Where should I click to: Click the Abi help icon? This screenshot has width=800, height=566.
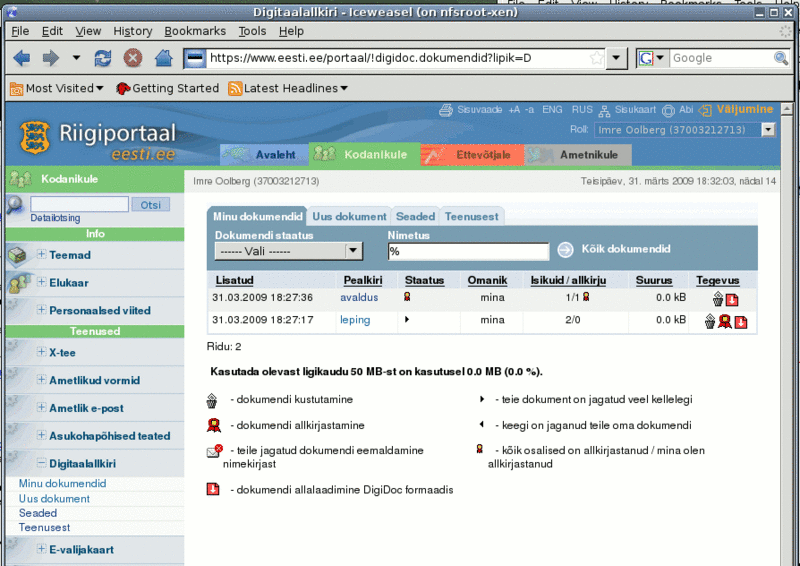pyautogui.click(x=668, y=110)
